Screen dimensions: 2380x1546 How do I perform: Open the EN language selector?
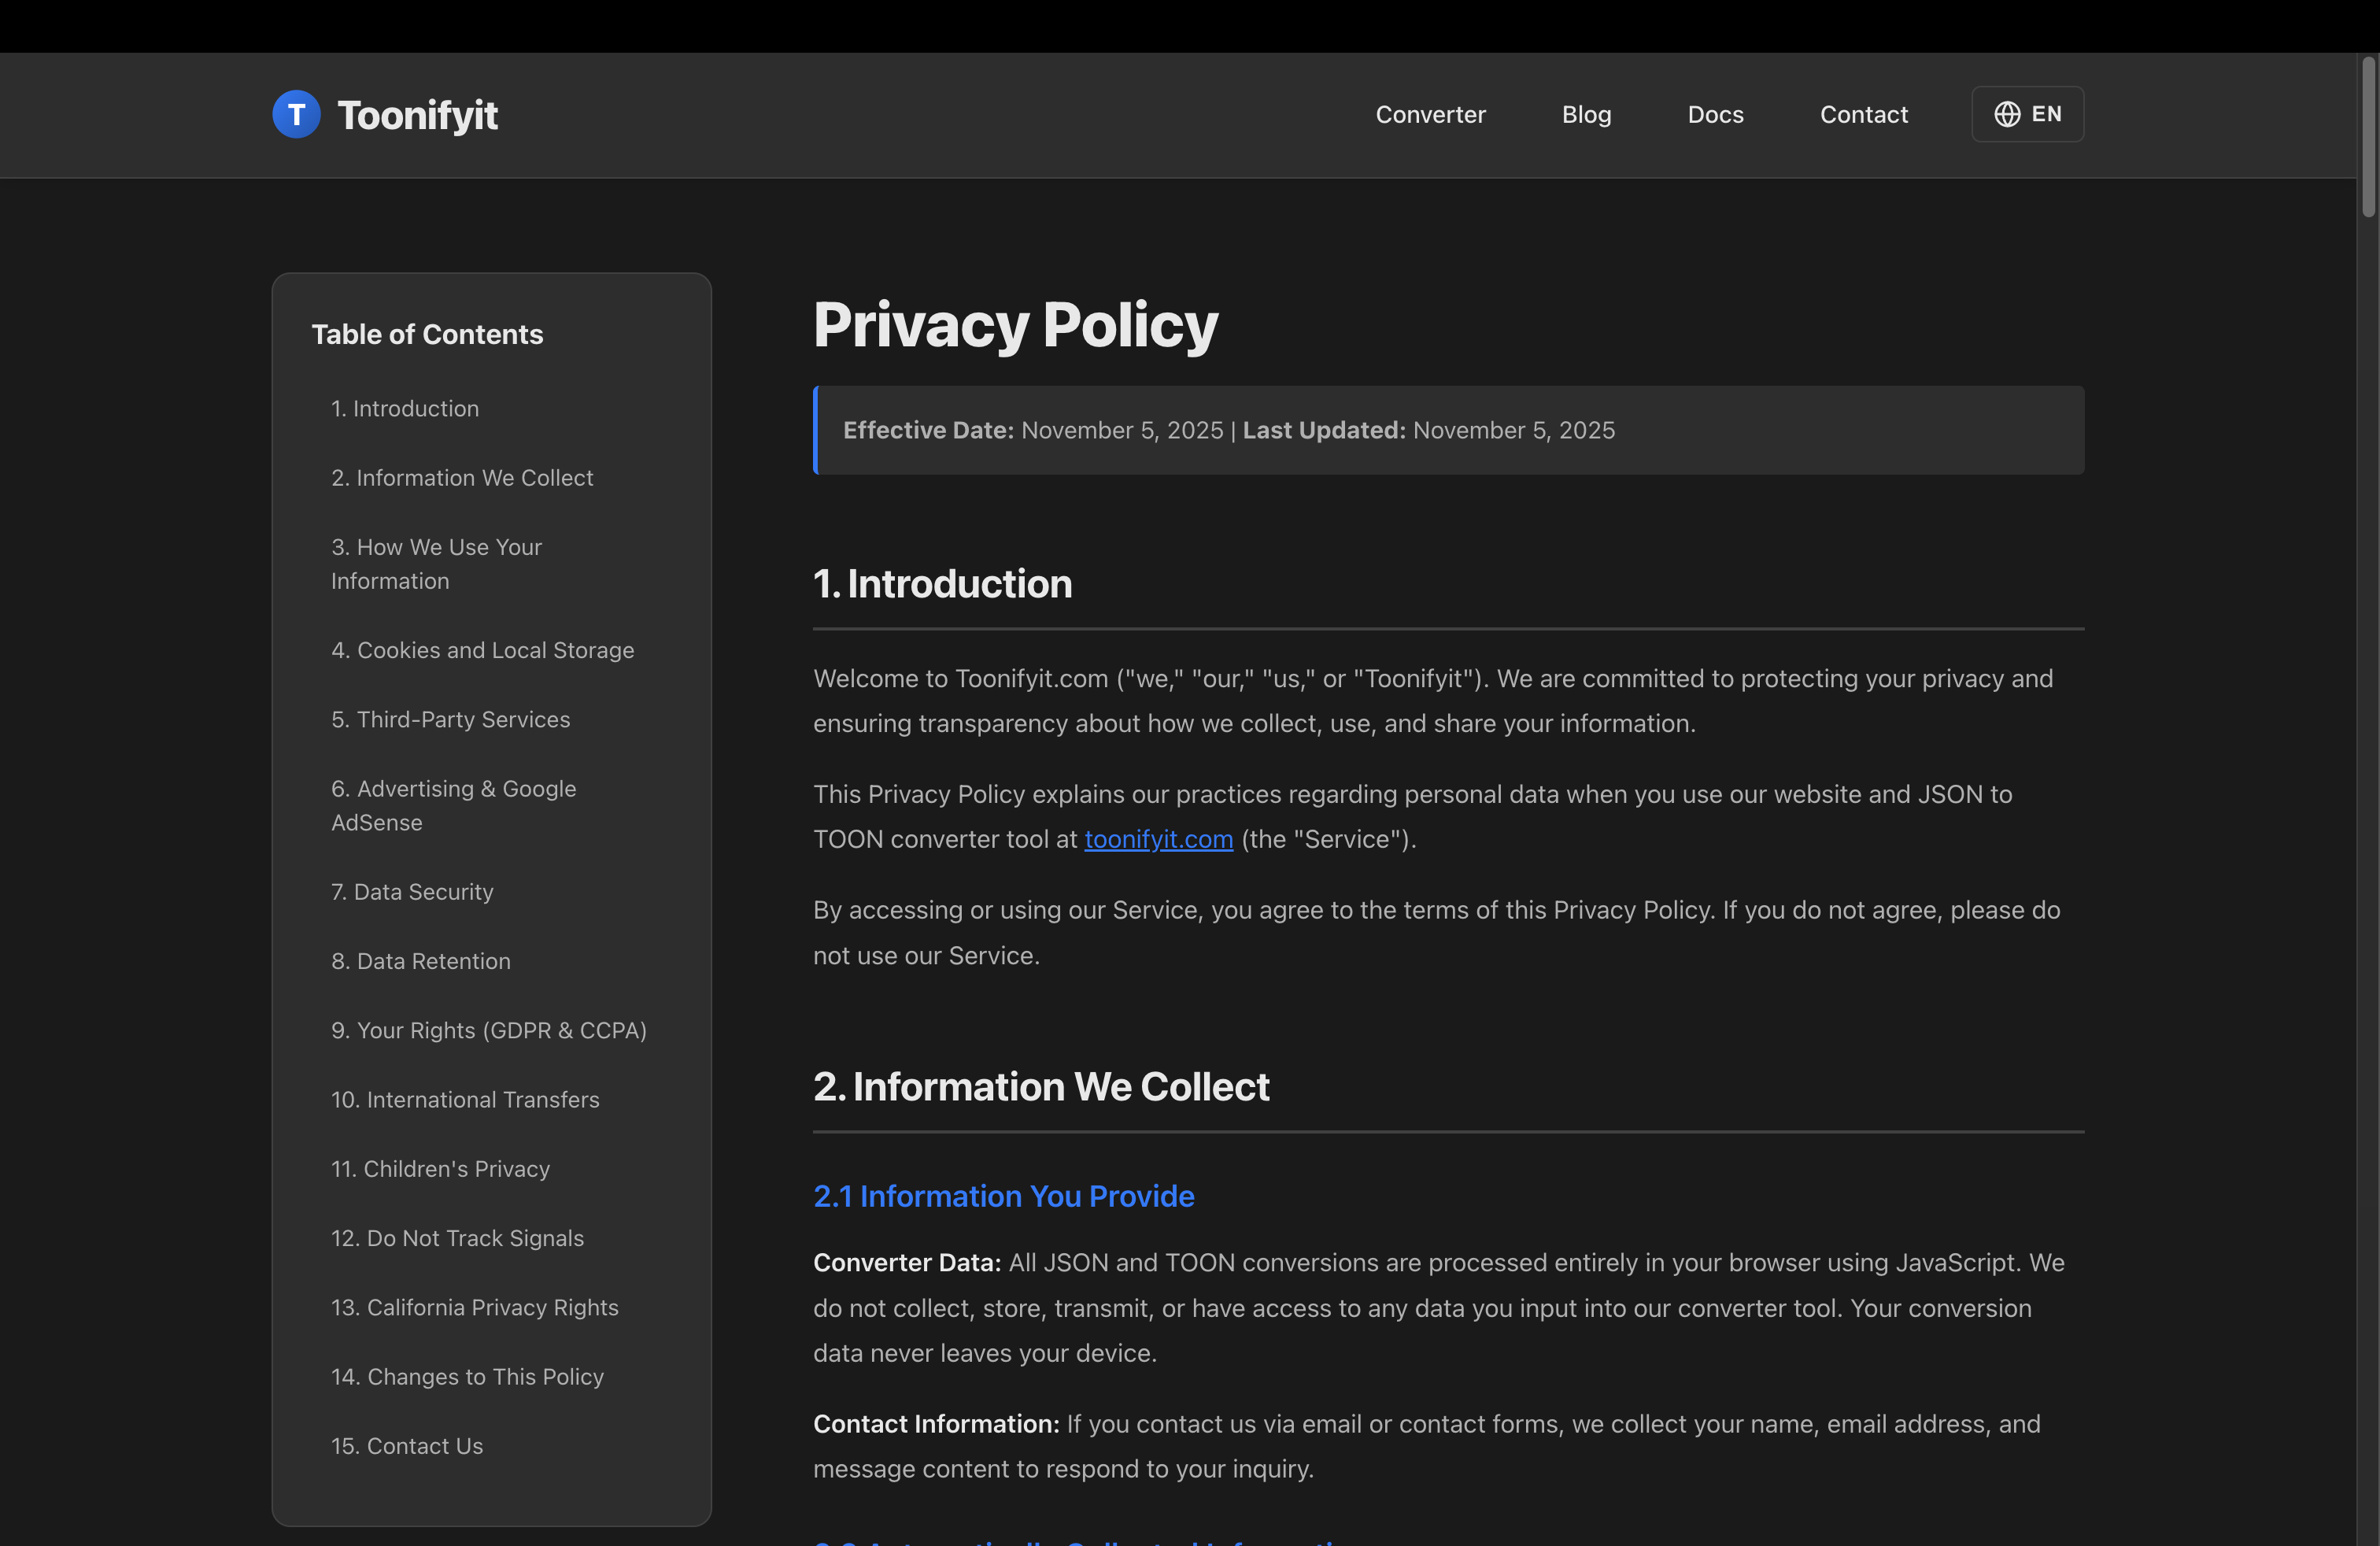tap(2027, 114)
